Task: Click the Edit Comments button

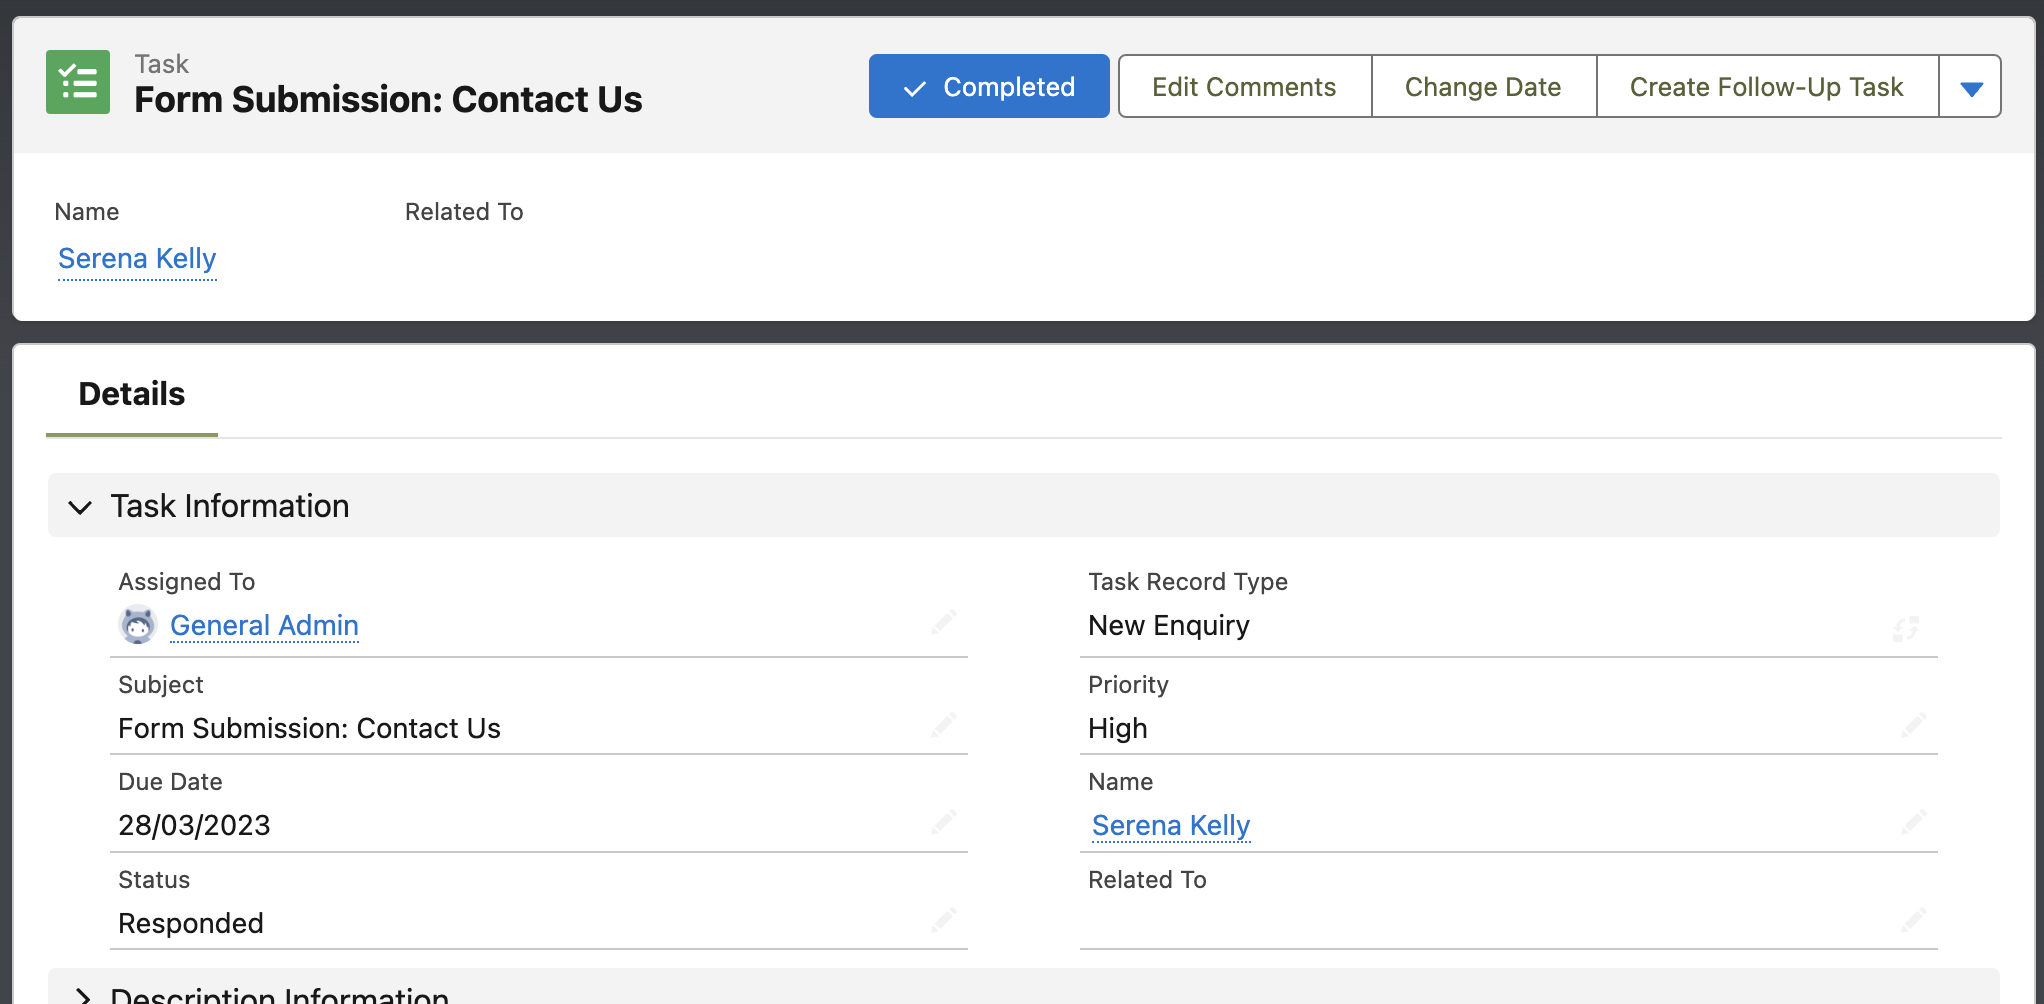Action: pos(1244,86)
